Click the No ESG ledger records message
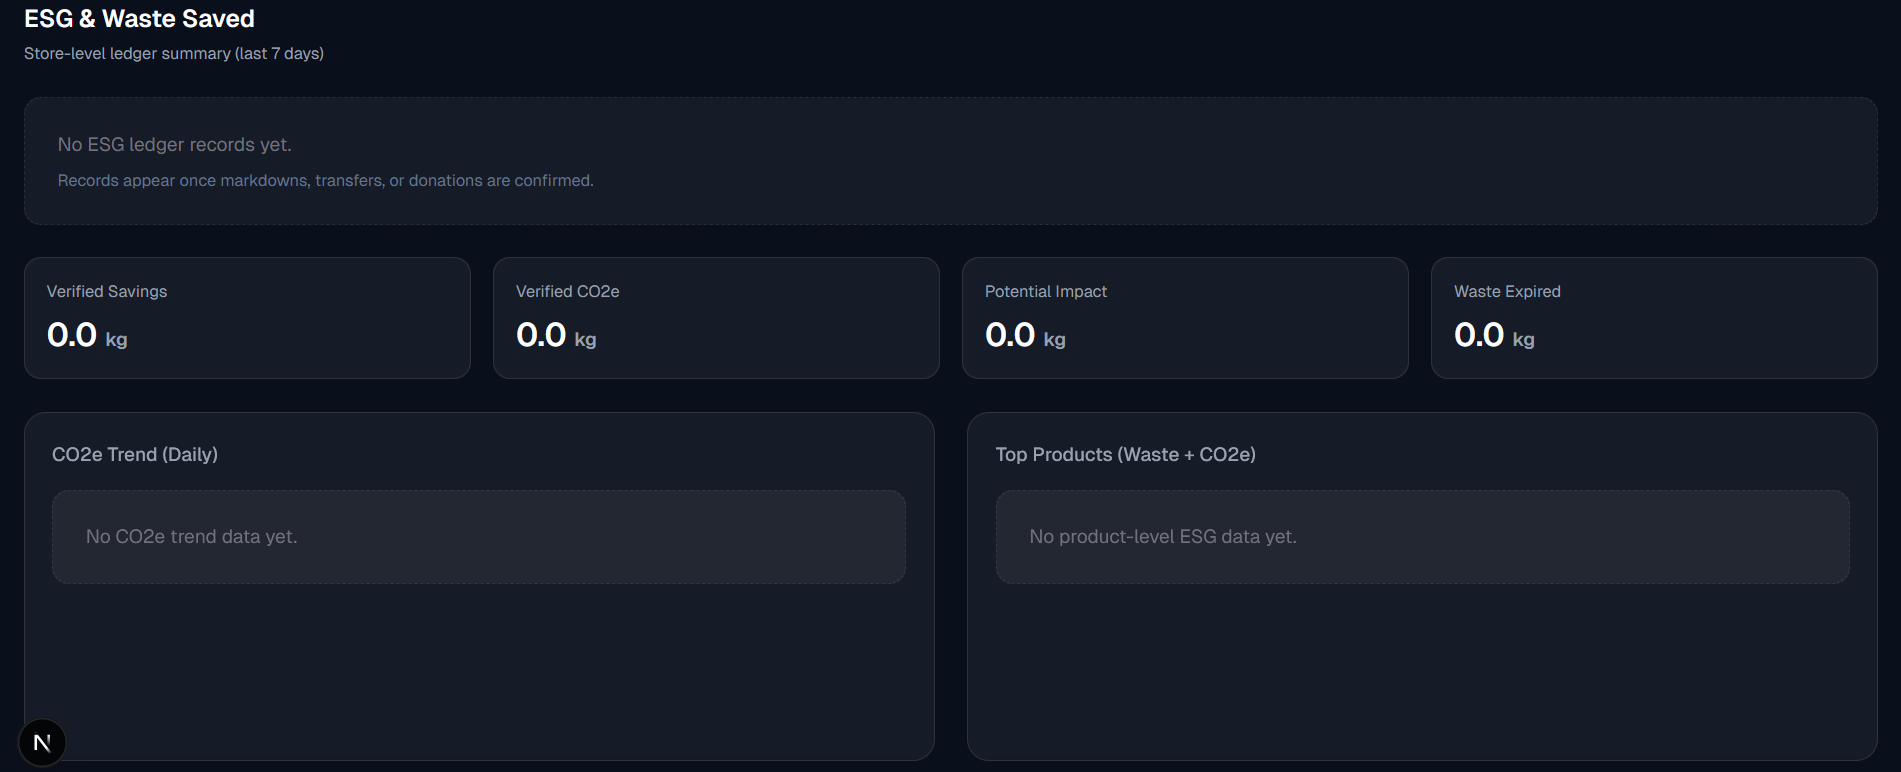The image size is (1901, 772). pos(175,145)
